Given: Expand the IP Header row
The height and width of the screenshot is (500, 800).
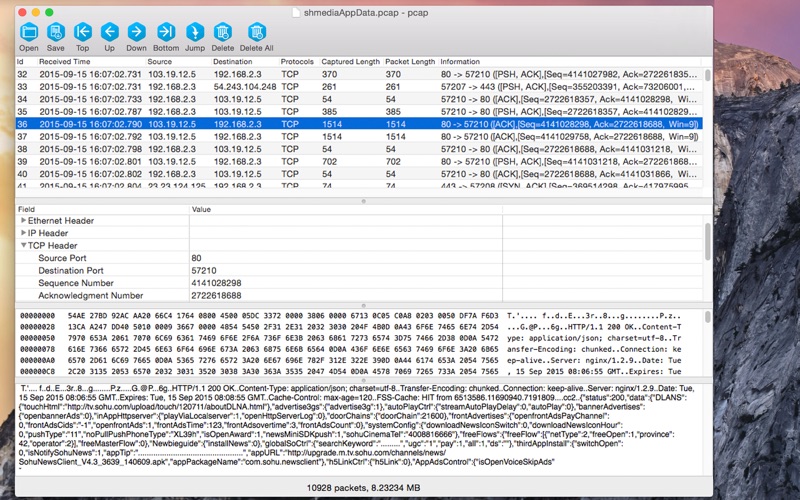Looking at the screenshot, I should pyautogui.click(x=23, y=233).
